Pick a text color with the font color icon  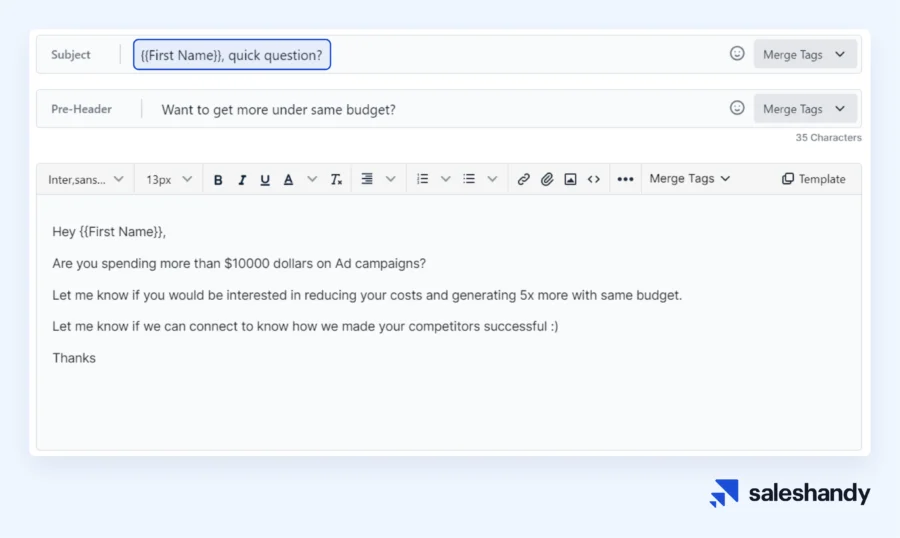288,180
